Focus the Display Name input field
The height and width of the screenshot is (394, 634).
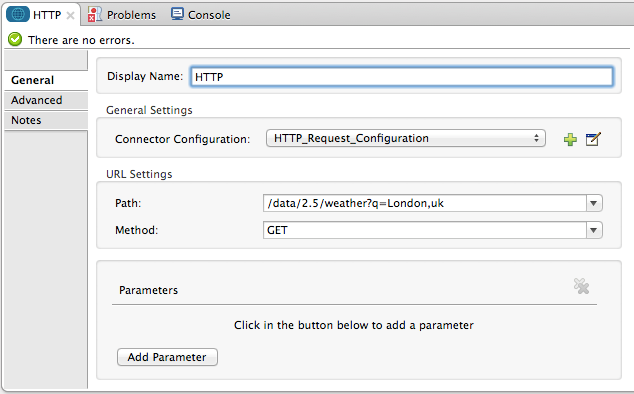[x=402, y=76]
